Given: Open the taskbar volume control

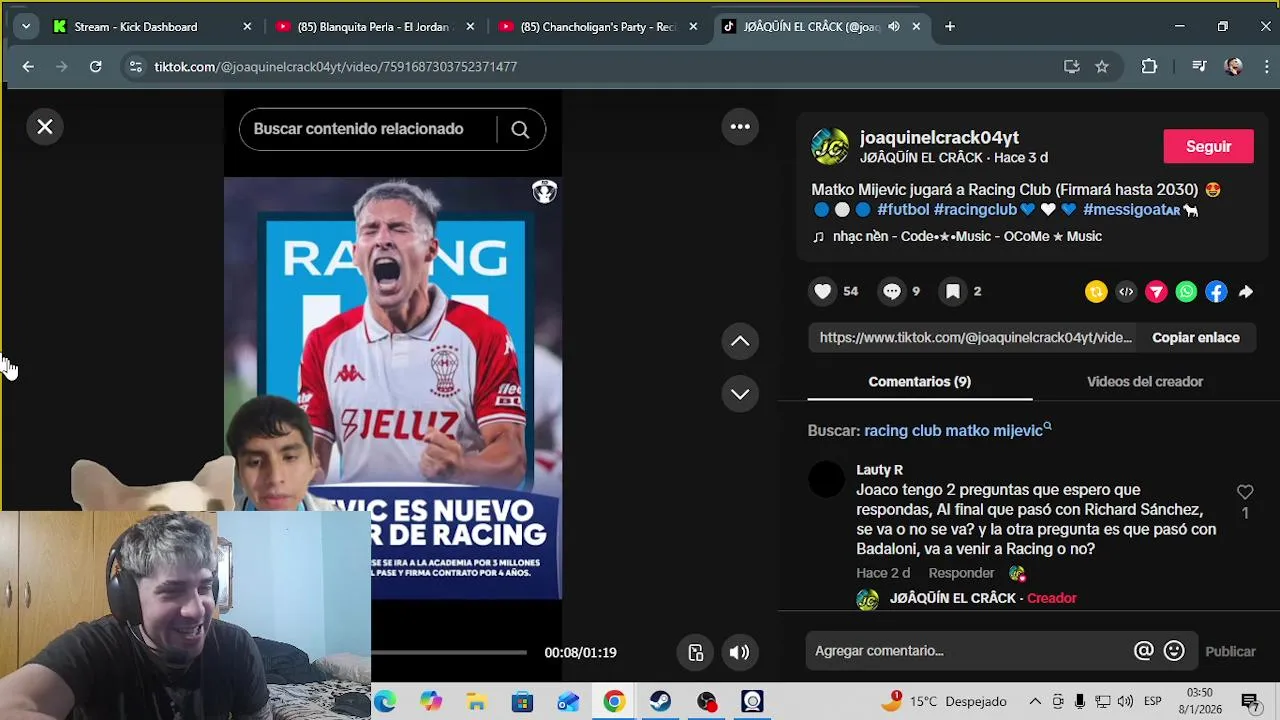Looking at the screenshot, I should [1125, 702].
